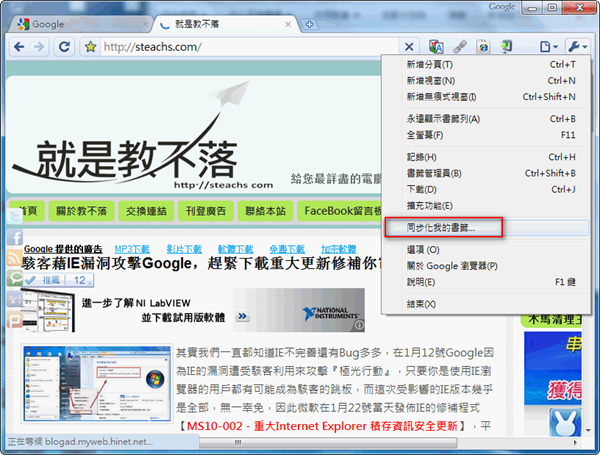
Task: Click green chat bubble sidebar icon
Action: click(x=15, y=278)
